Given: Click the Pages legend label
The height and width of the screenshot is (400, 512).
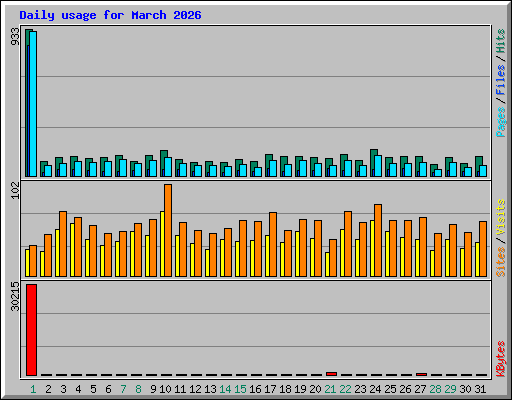Looking at the screenshot, I should tap(501, 122).
